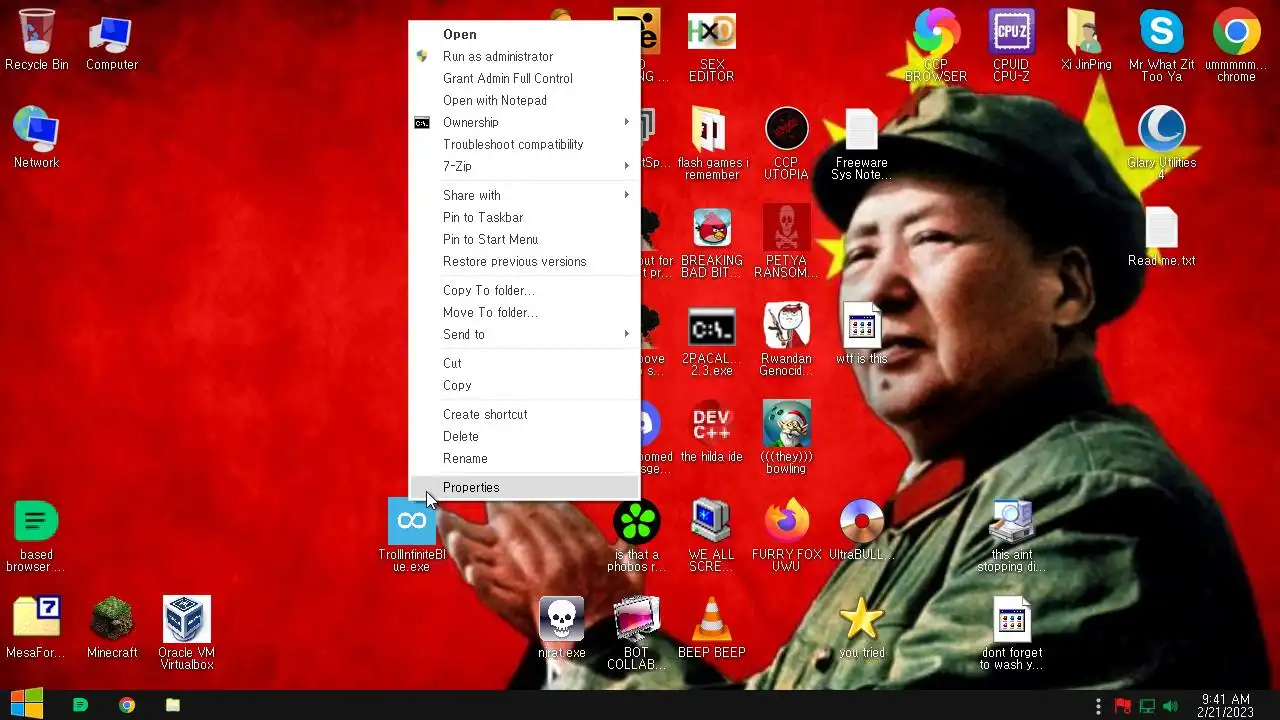The image size is (1280, 720).
Task: Choose Grant Admin Full Control
Action: (x=524, y=78)
